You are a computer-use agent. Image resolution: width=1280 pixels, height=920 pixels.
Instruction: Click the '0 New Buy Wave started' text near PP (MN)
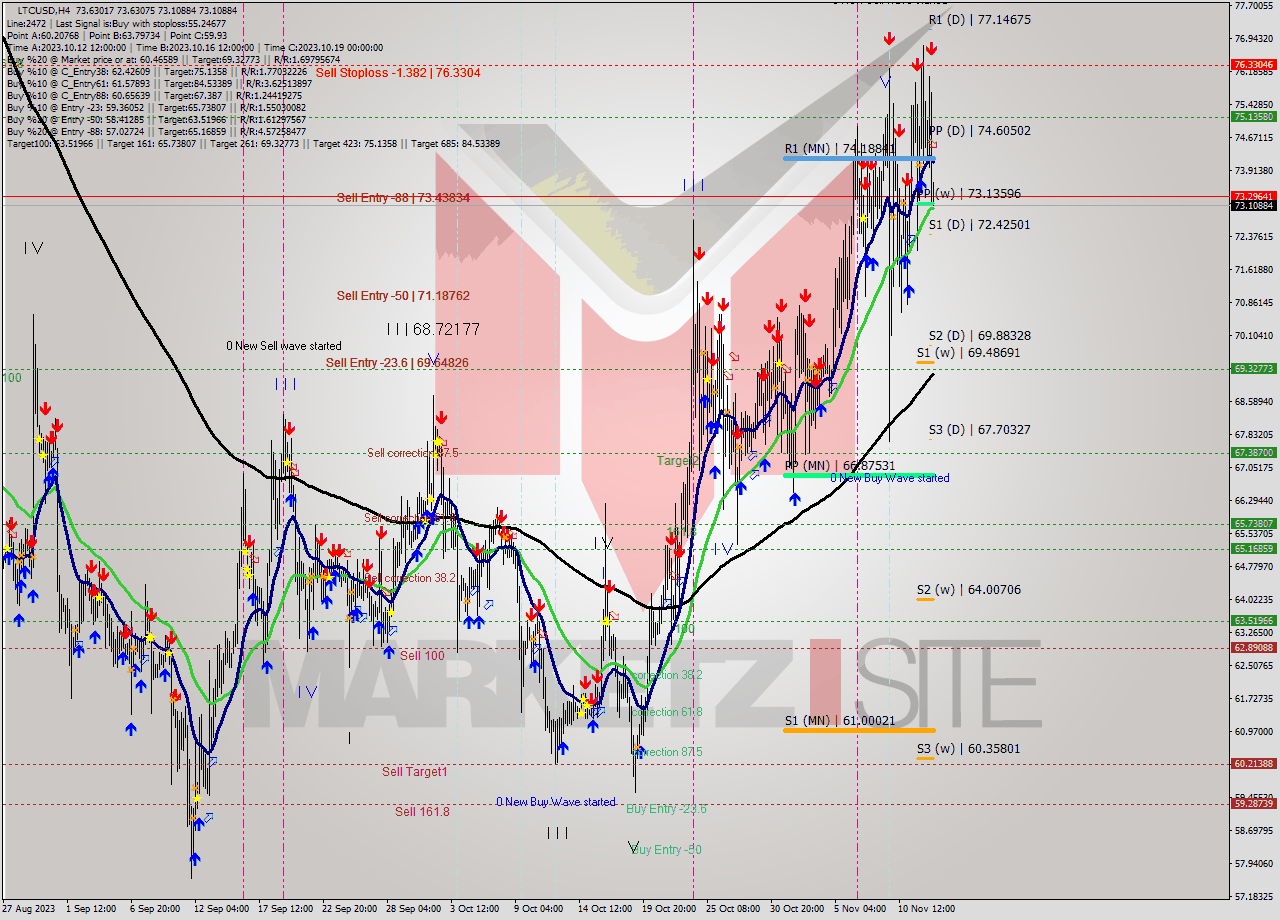pyautogui.click(x=890, y=478)
